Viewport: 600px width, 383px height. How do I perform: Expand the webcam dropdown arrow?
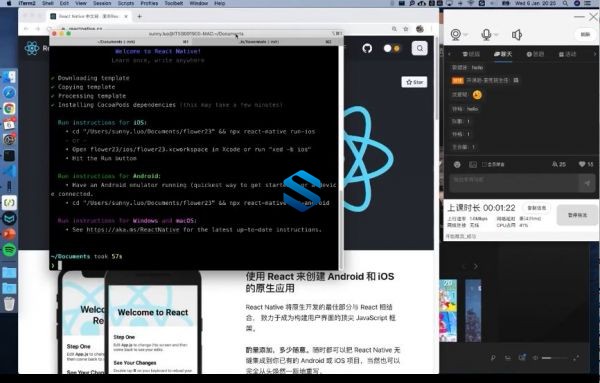coord(466,35)
